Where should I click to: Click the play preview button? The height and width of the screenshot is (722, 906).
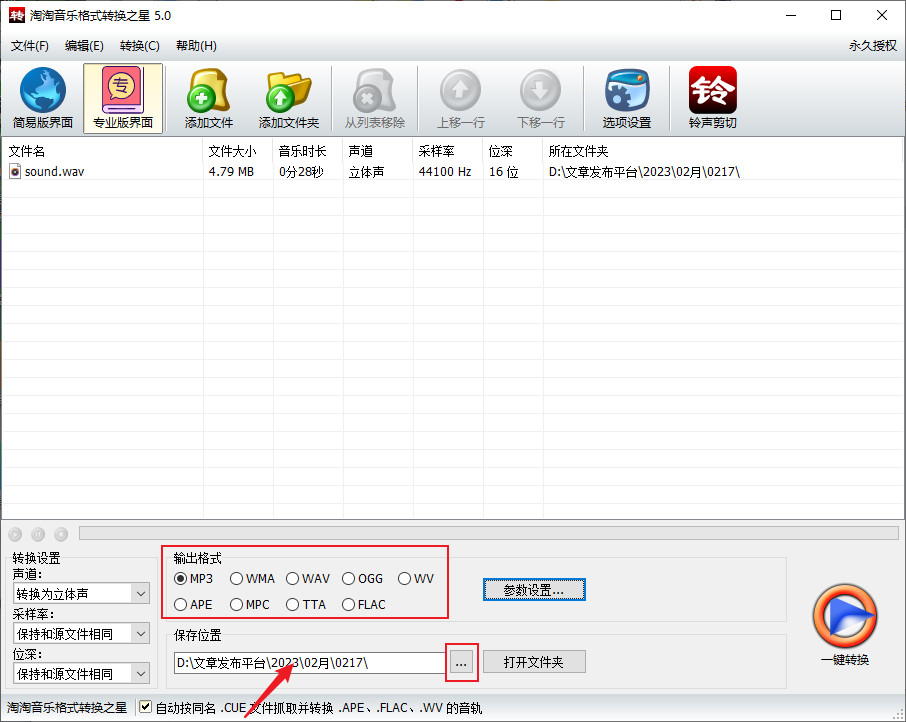click(x=16, y=534)
